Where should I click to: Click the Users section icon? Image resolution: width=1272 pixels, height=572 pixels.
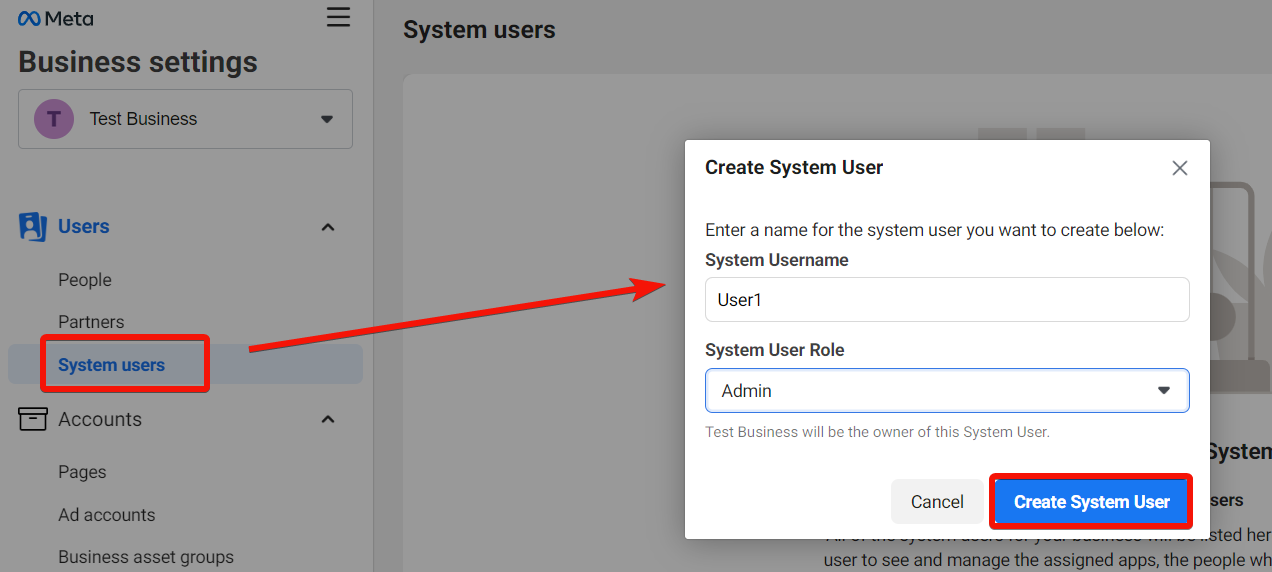click(33, 227)
